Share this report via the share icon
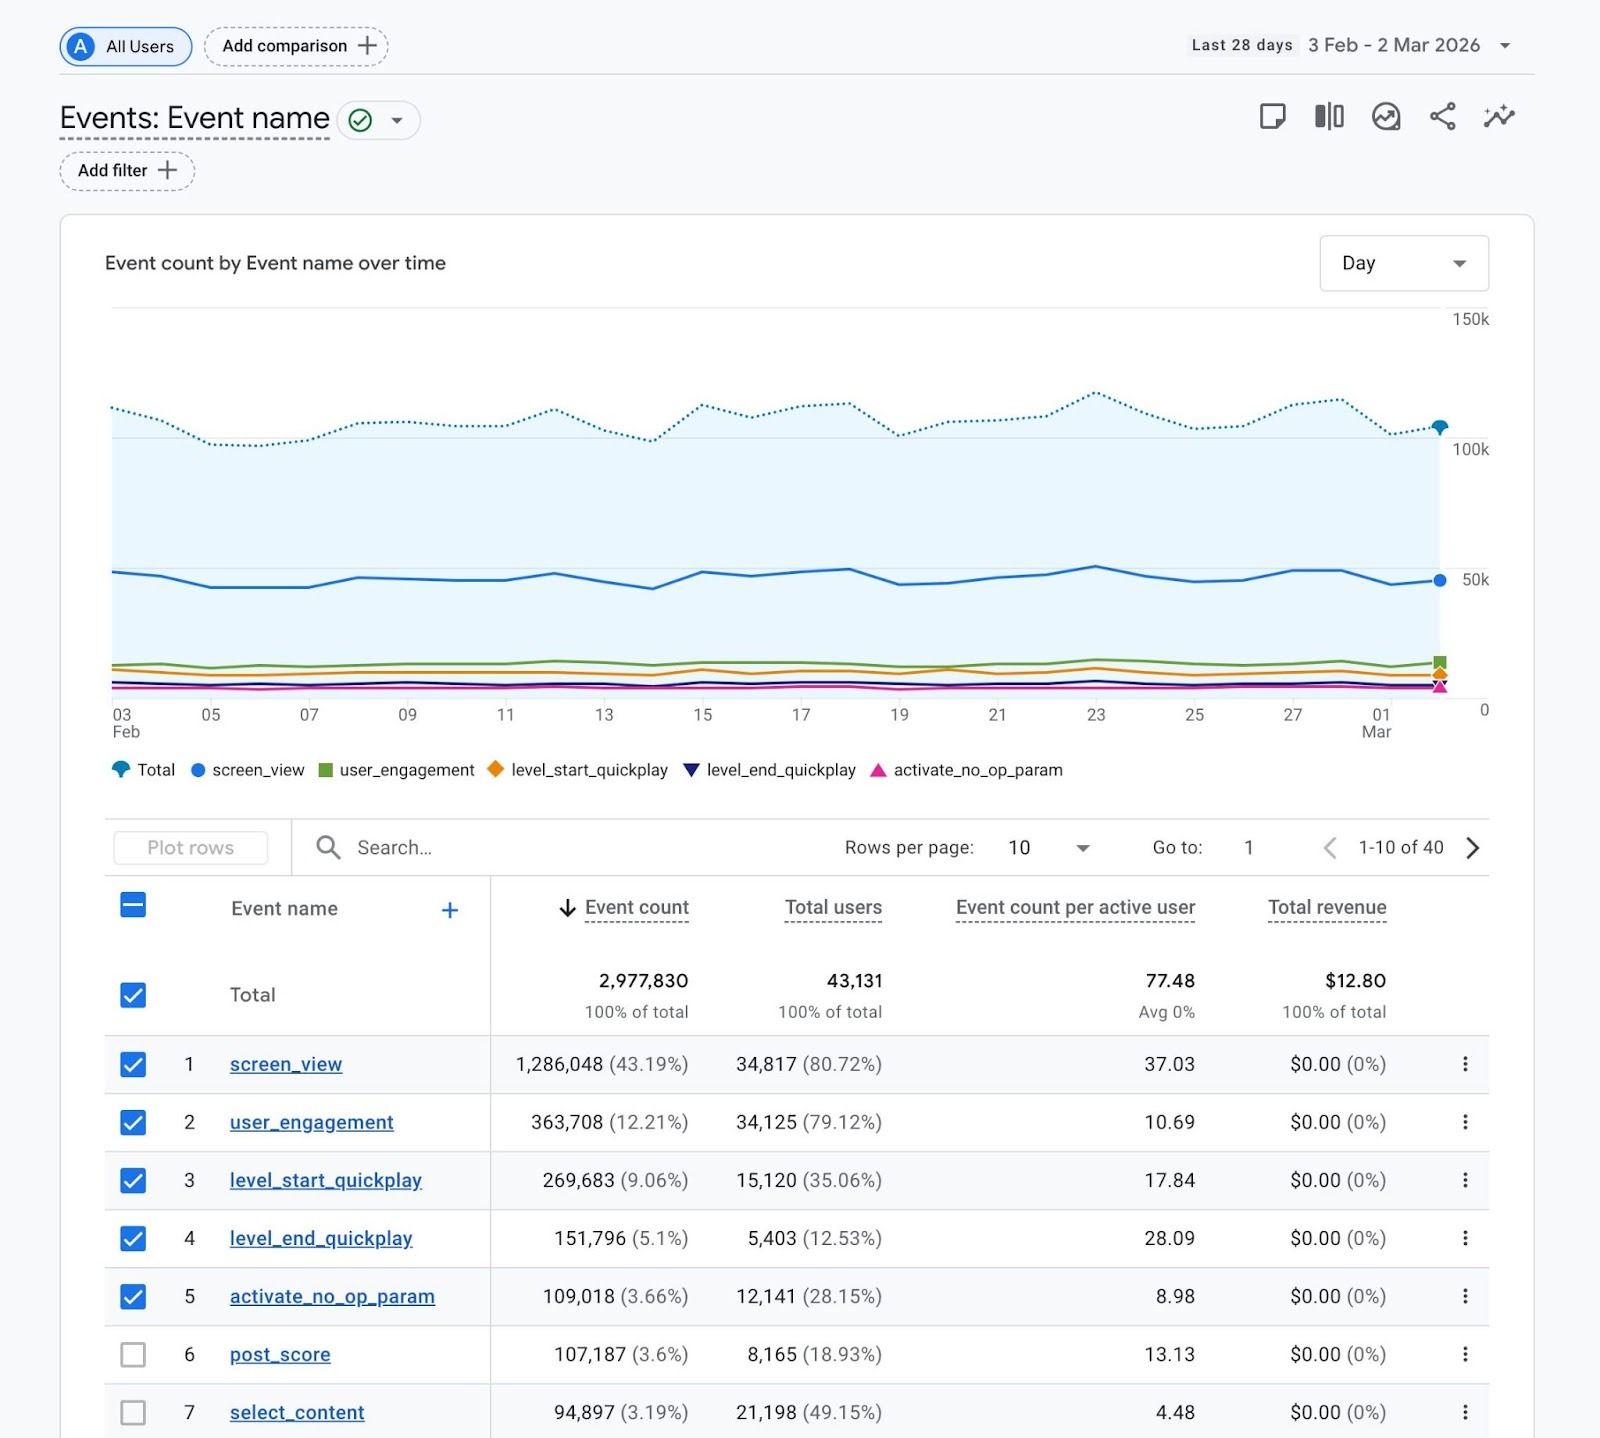 [1443, 117]
